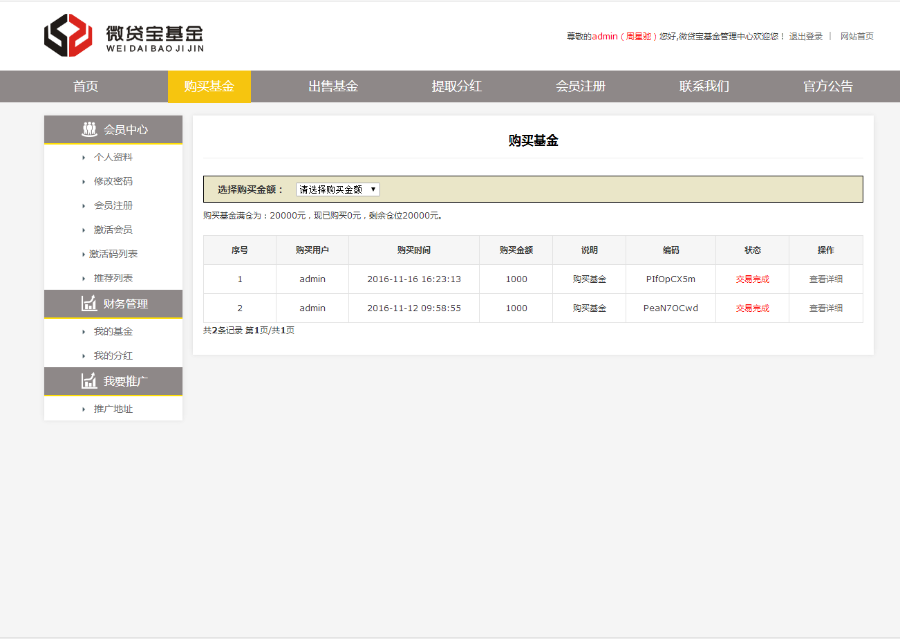Click the 退出登录 logout link
The width and height of the screenshot is (900, 639).
(x=806, y=35)
